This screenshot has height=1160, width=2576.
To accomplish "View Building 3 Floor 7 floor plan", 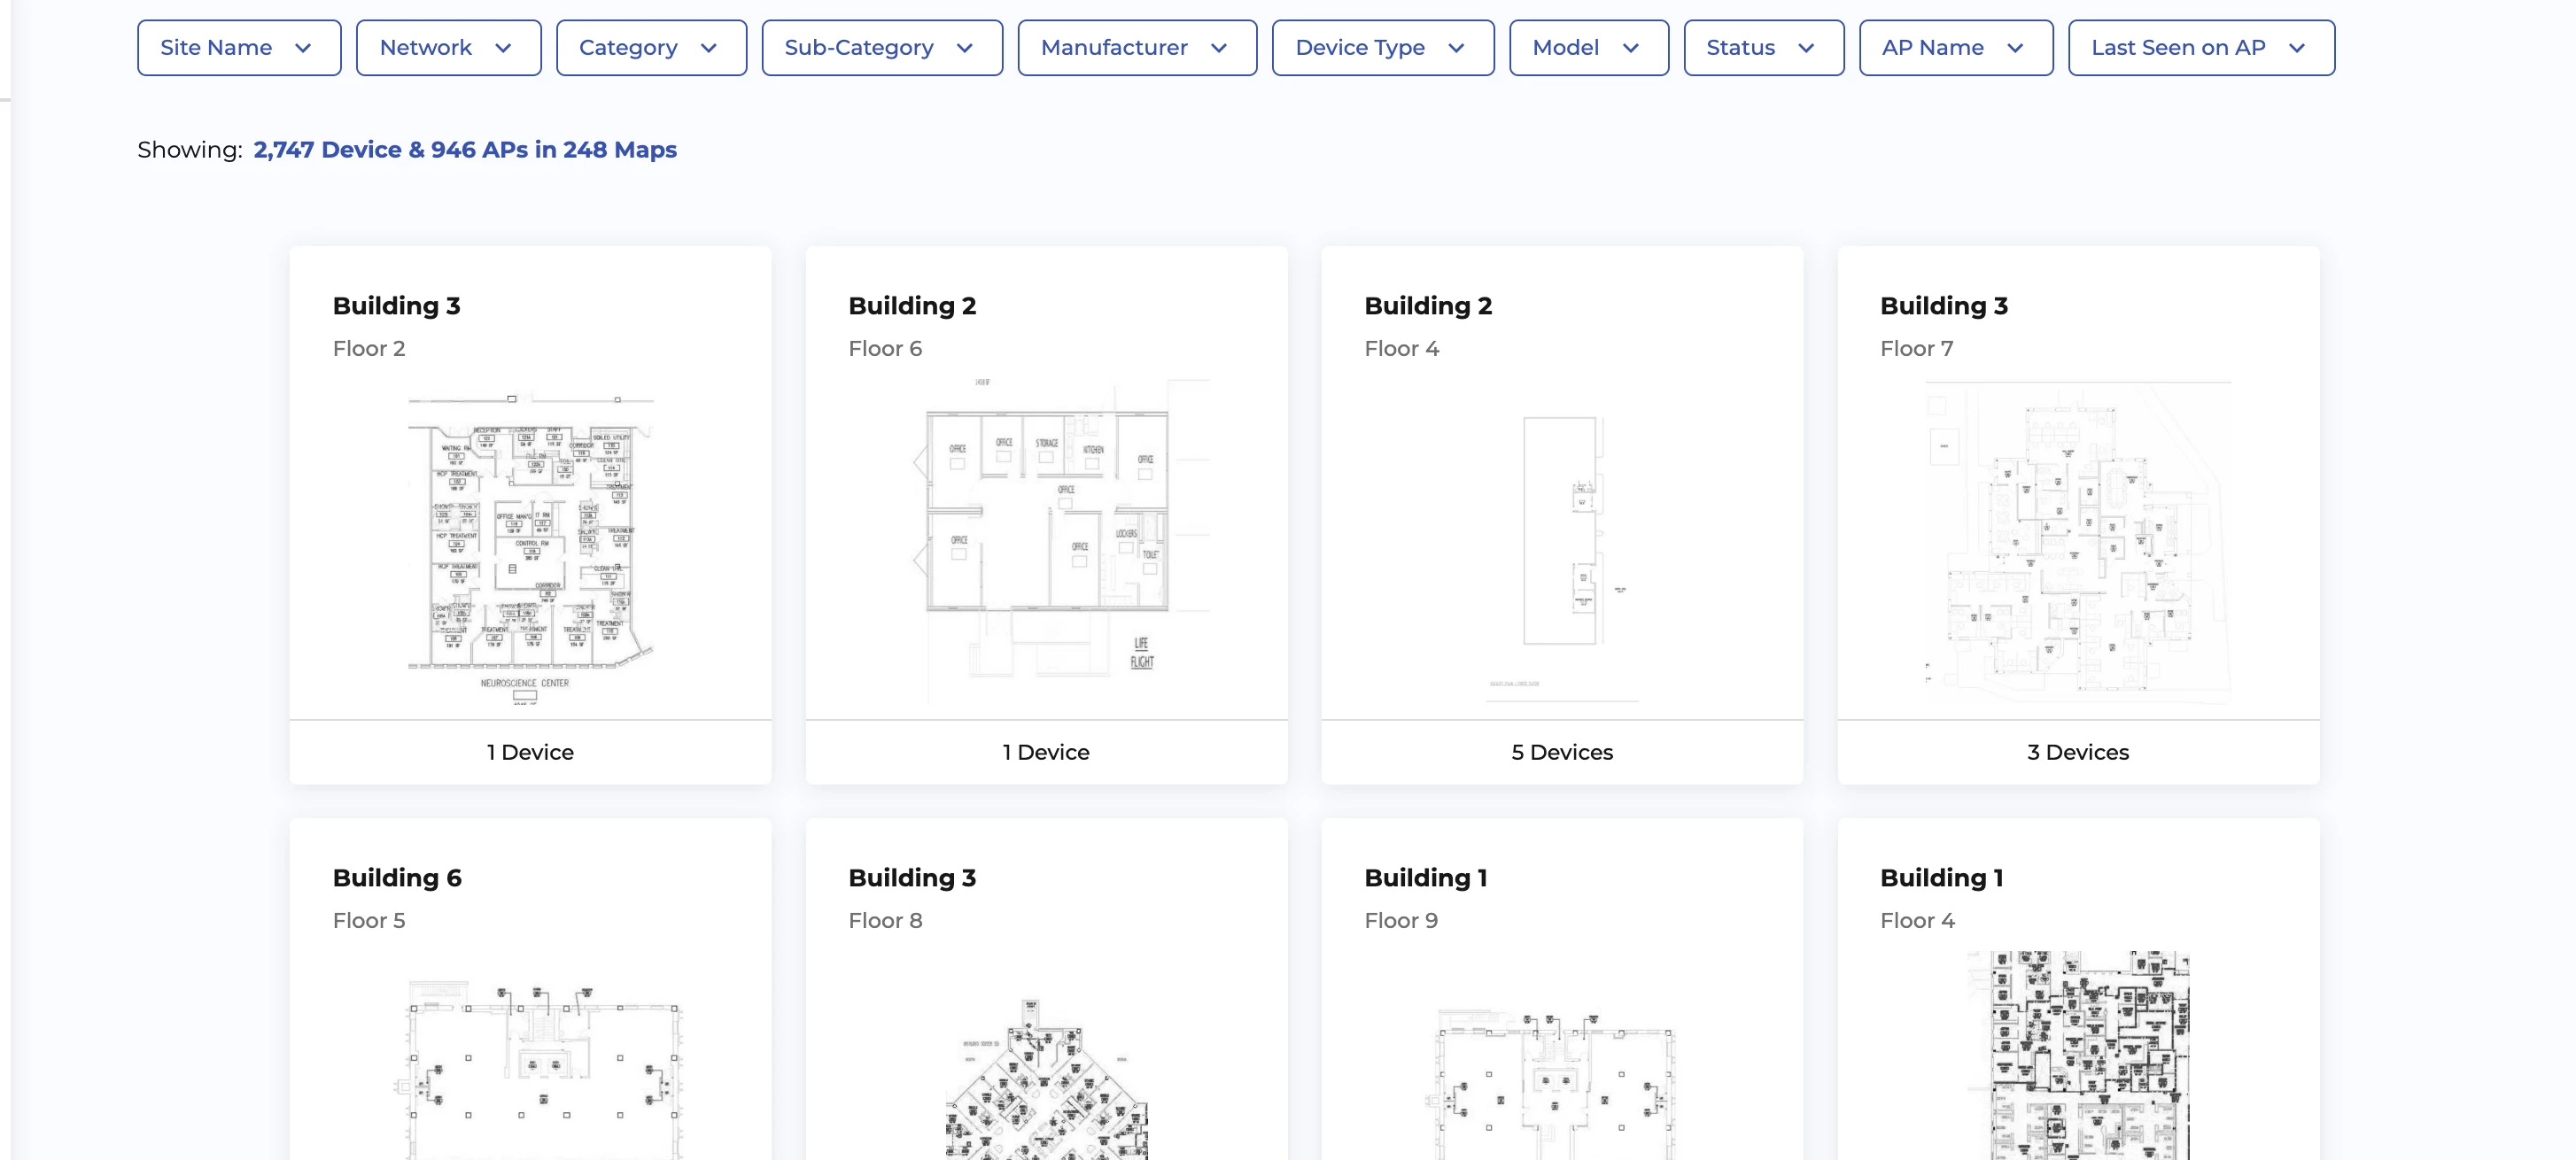I will (2078, 540).
